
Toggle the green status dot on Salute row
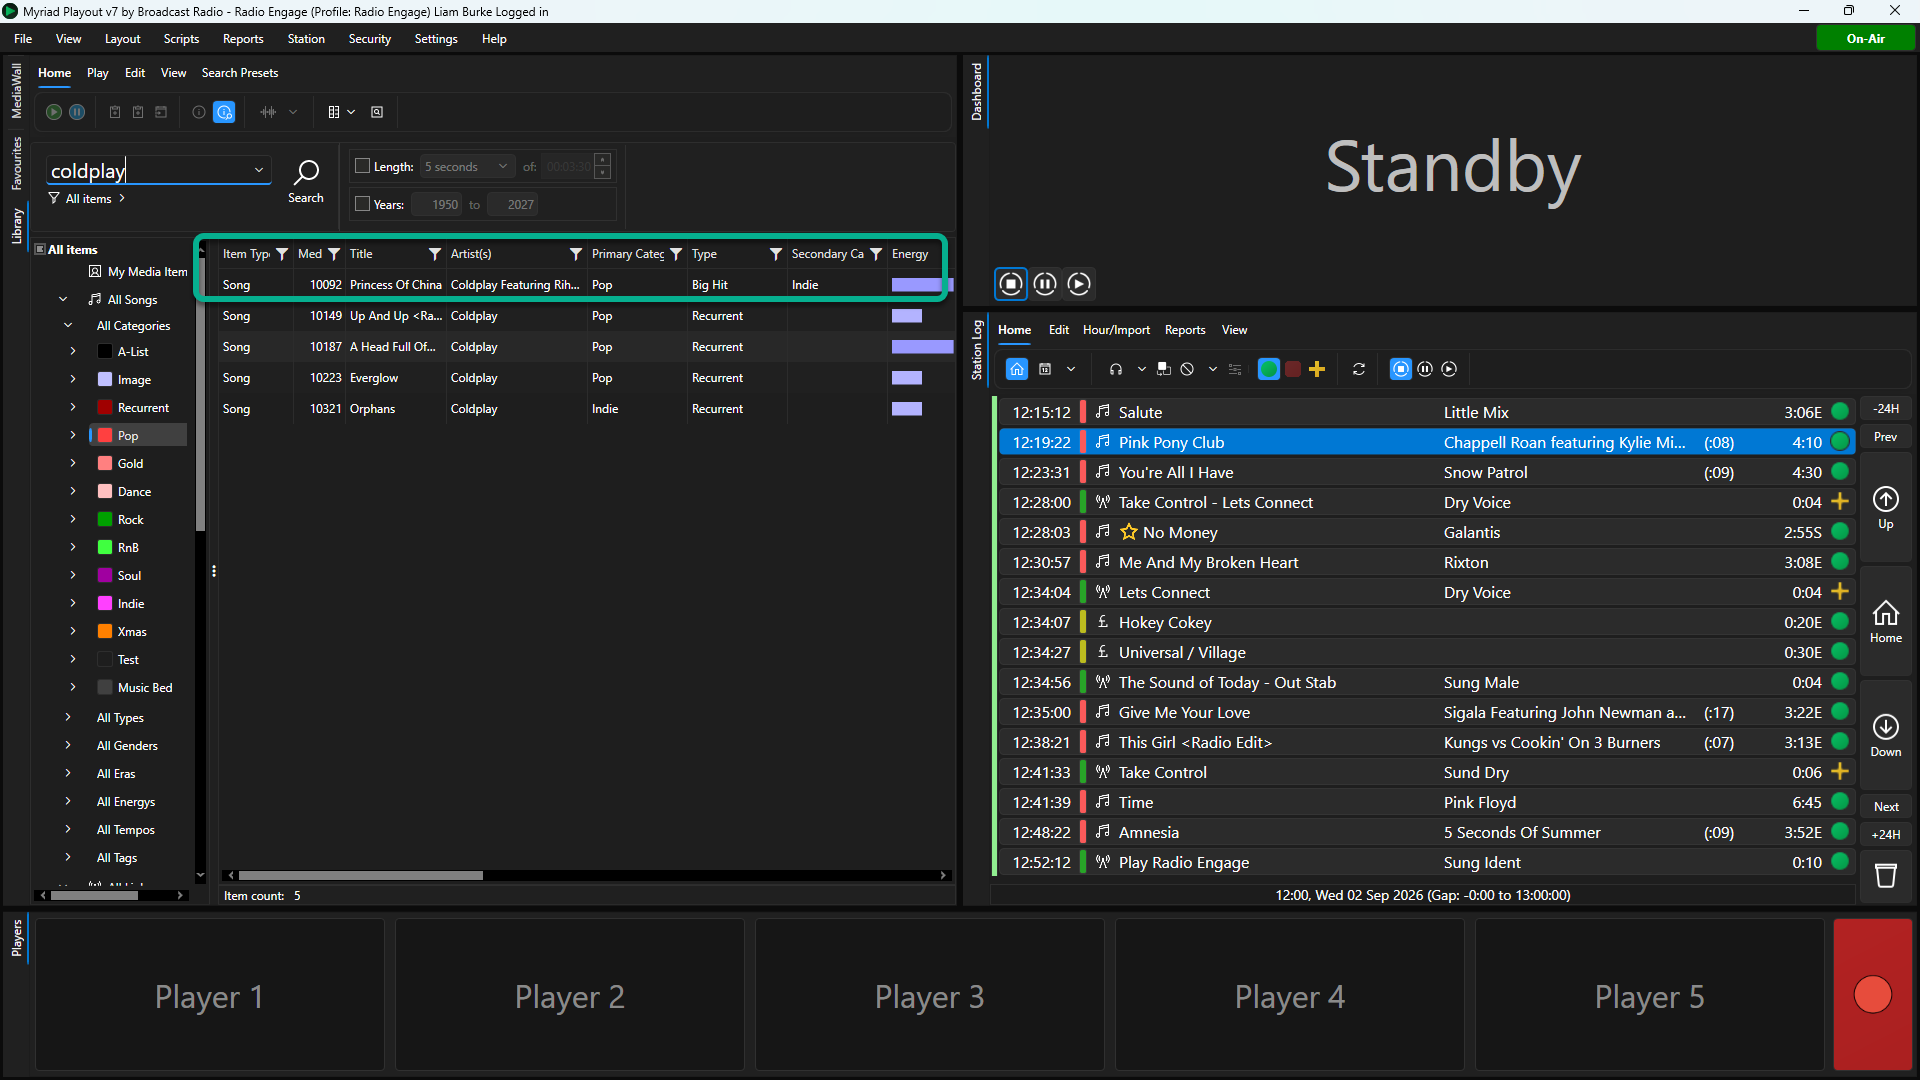(x=1840, y=411)
